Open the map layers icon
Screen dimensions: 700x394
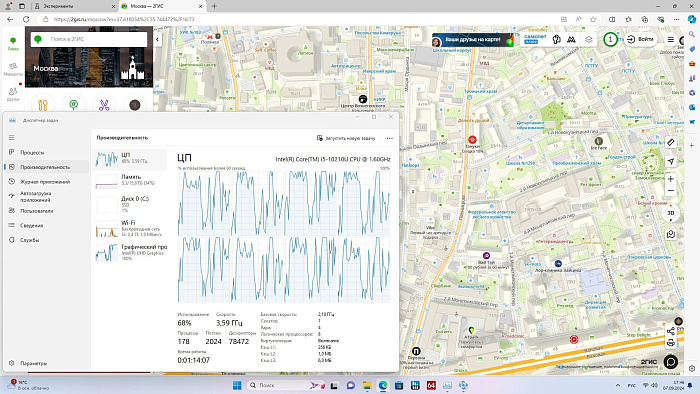[588, 39]
